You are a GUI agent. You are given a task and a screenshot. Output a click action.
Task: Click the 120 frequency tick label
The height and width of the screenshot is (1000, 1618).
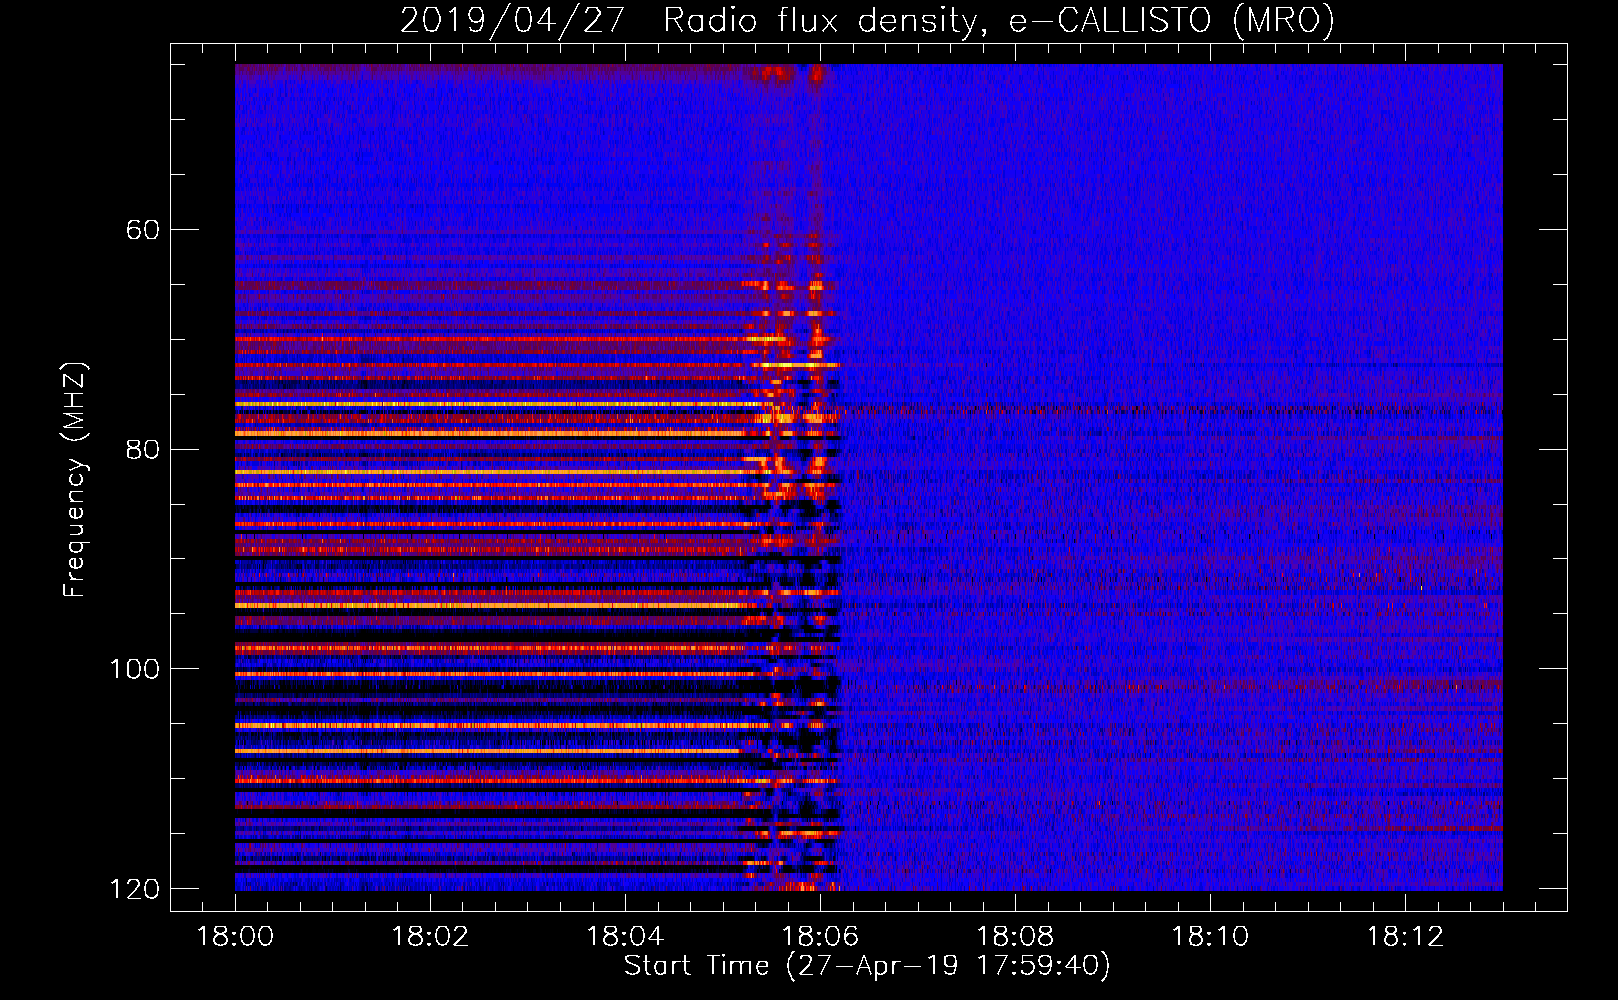pyautogui.click(x=134, y=889)
